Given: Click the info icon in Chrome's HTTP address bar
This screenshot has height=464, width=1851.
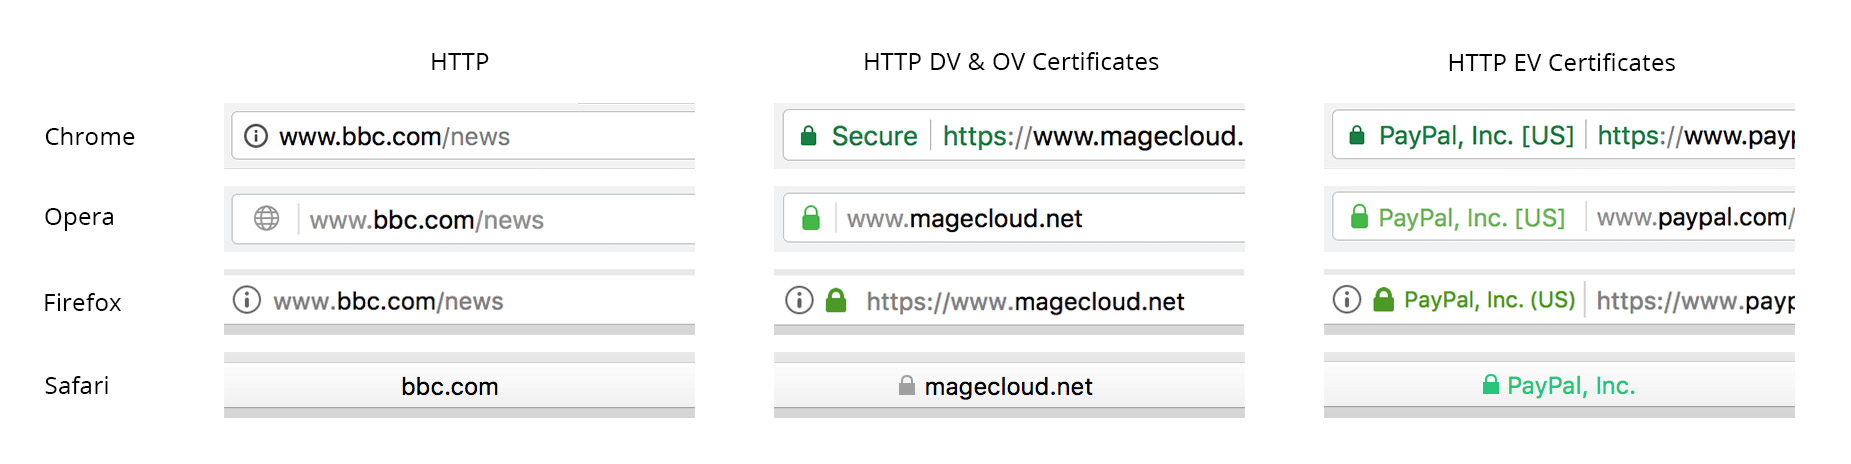Looking at the screenshot, I should pos(256,136).
